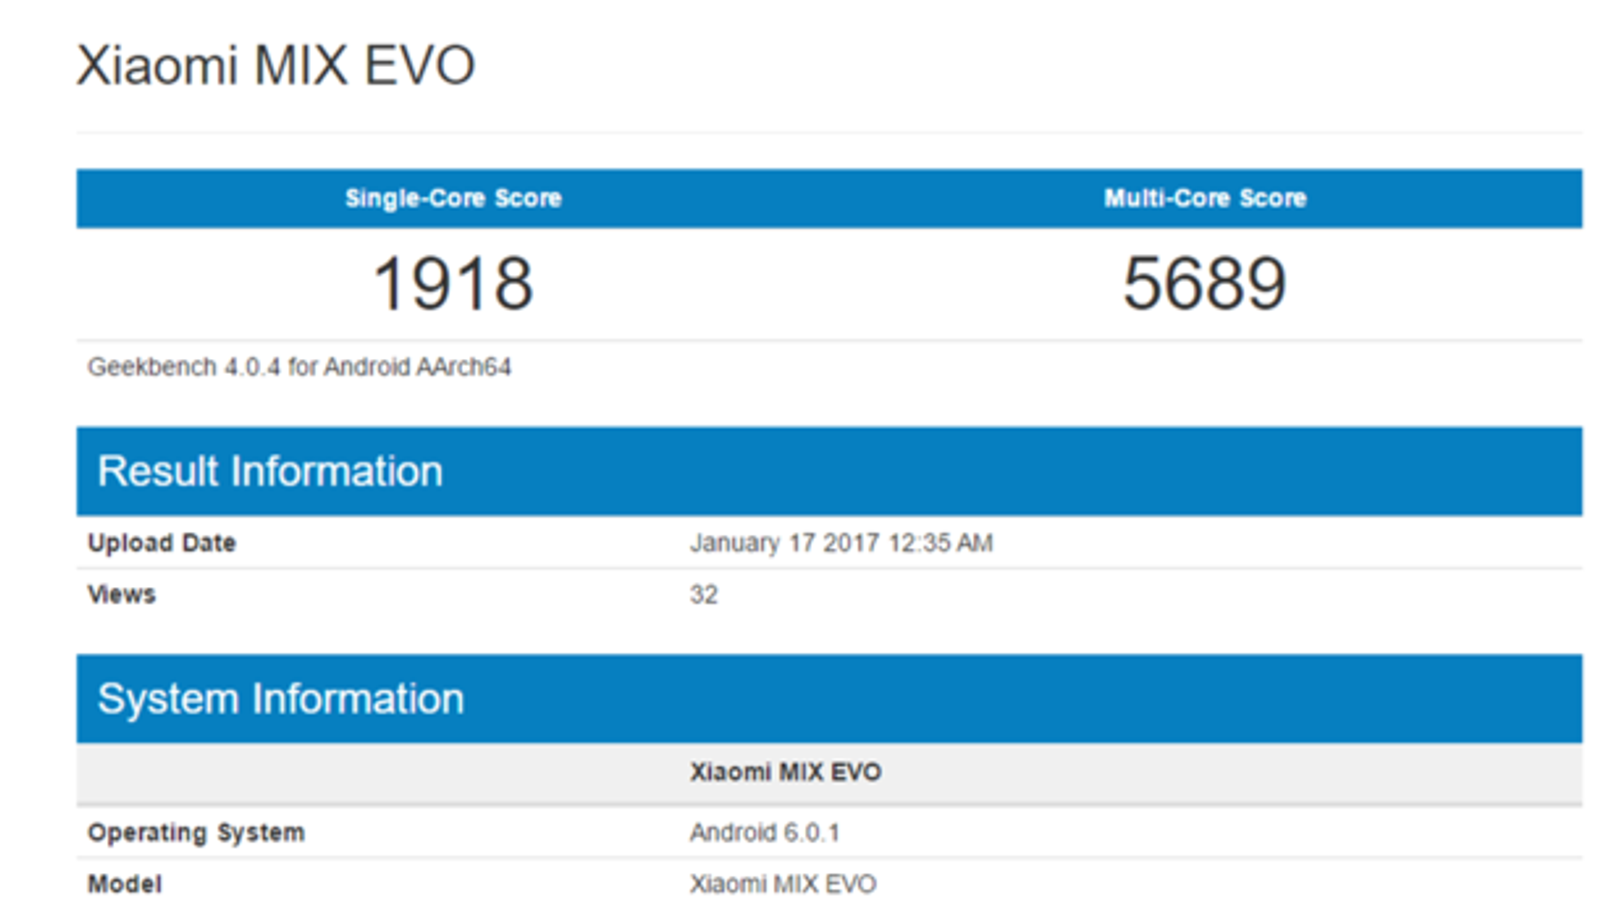The width and height of the screenshot is (1600, 900).
Task: Select the Upload Date row label
Action: [x=162, y=543]
